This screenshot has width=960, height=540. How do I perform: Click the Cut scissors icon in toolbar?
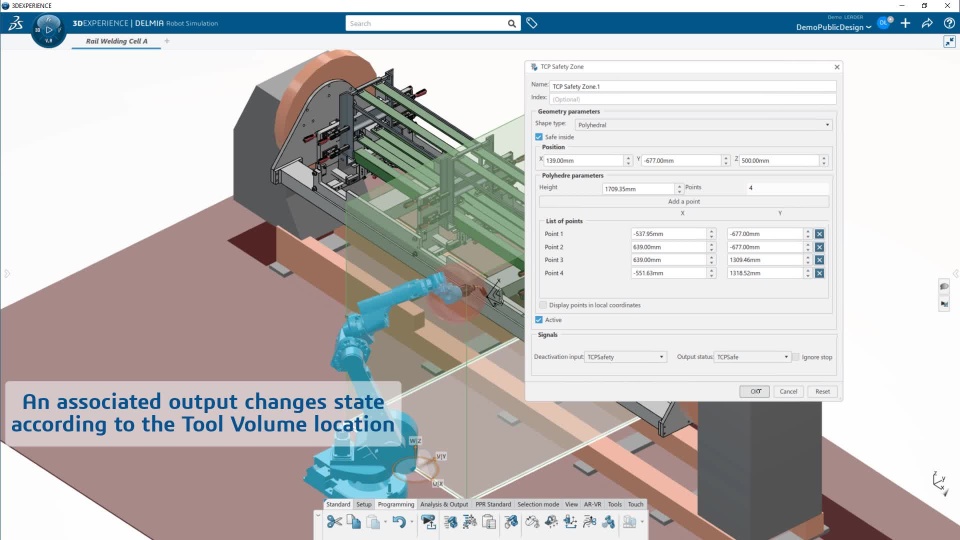tap(334, 522)
